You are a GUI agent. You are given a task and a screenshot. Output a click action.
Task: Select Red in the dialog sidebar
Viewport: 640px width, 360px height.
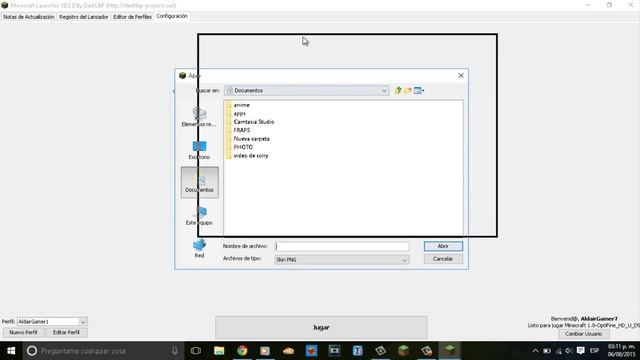point(199,248)
